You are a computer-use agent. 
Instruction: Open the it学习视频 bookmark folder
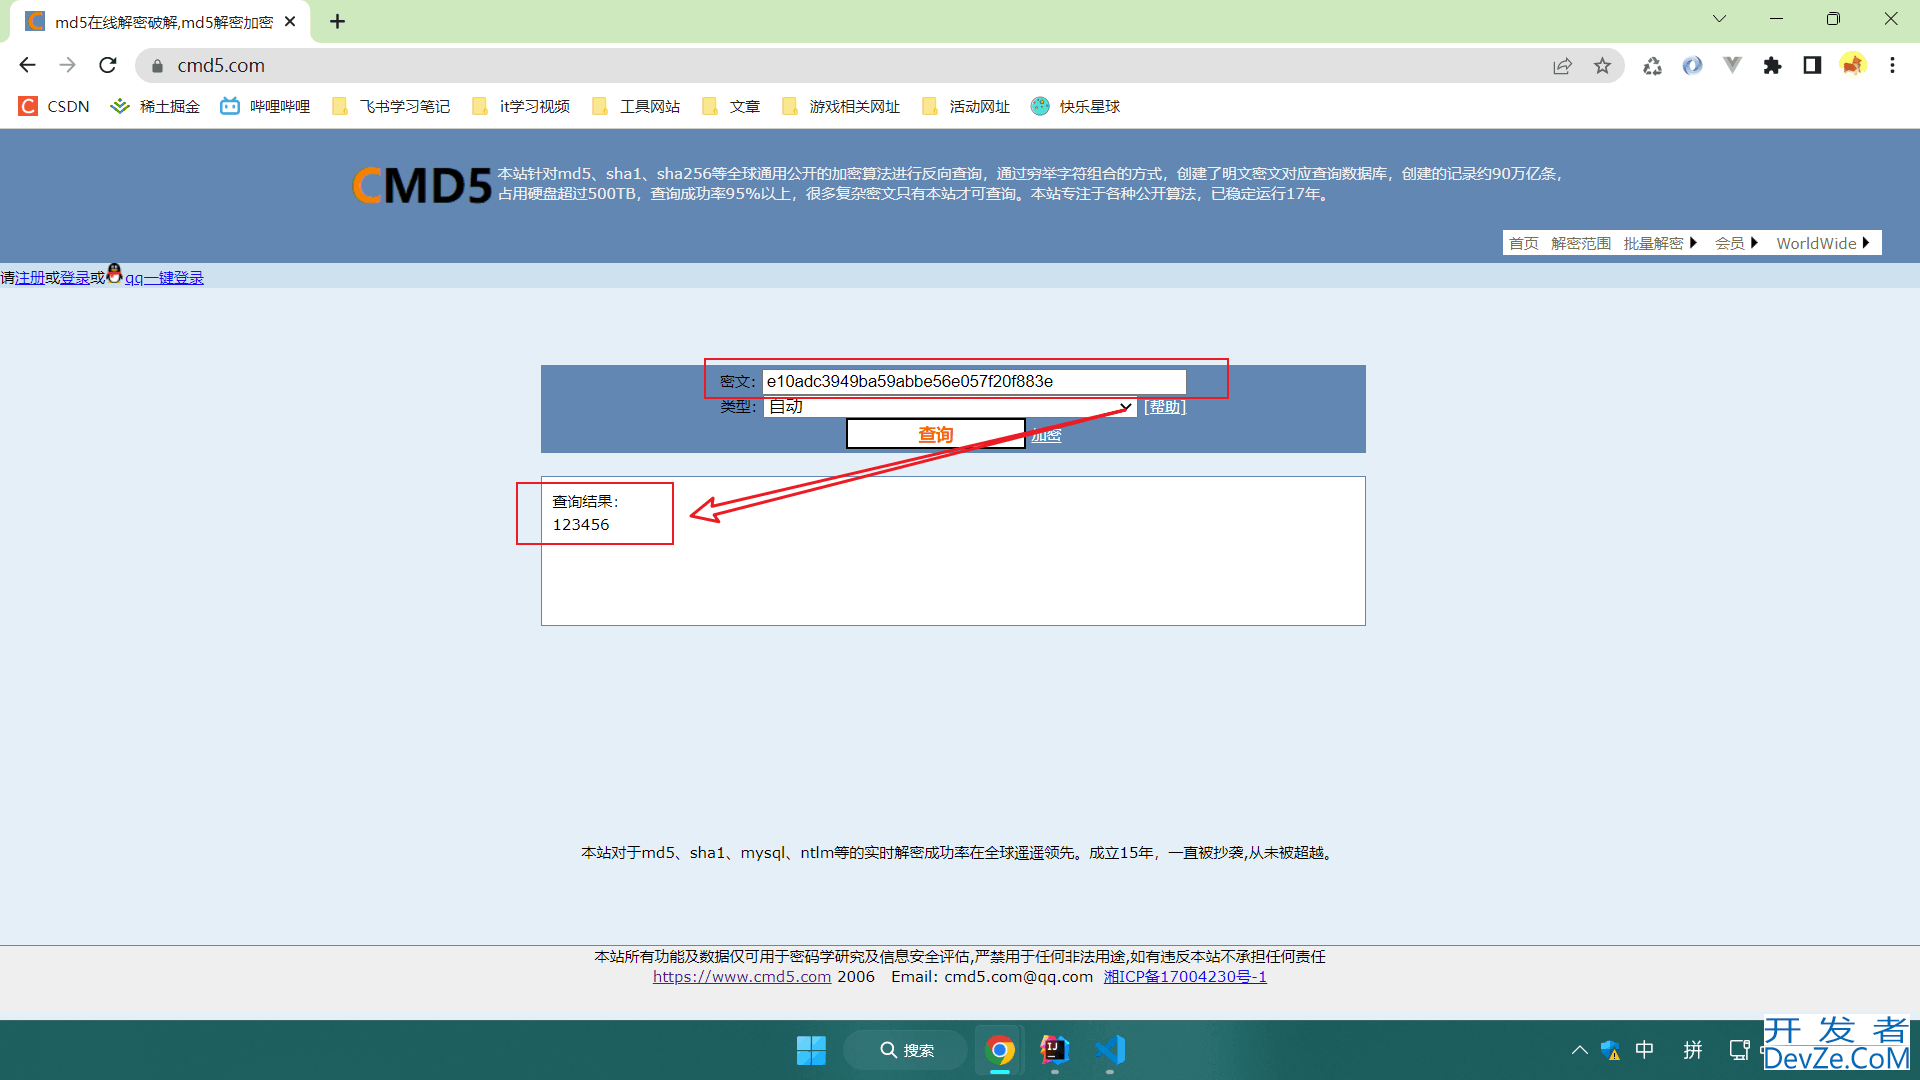[521, 106]
